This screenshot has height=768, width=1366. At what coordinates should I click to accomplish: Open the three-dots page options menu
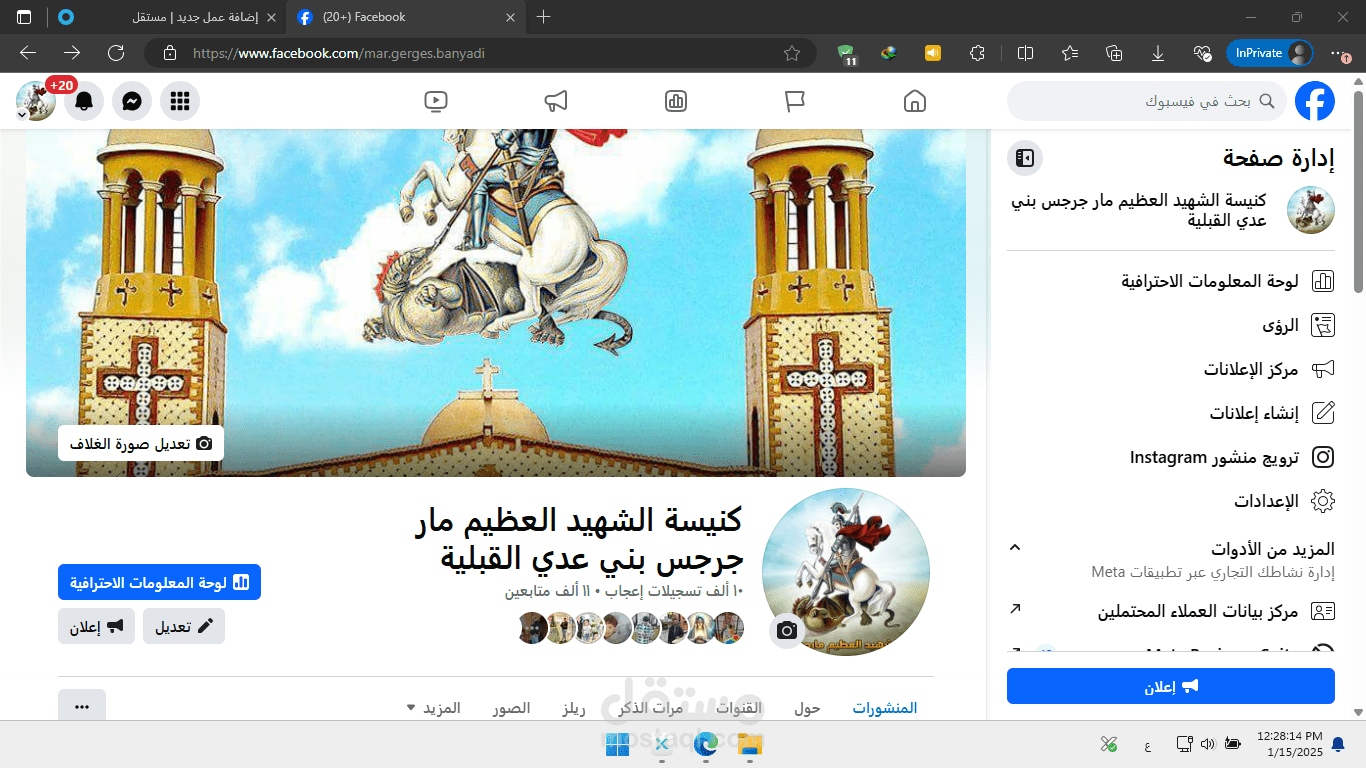[82, 707]
